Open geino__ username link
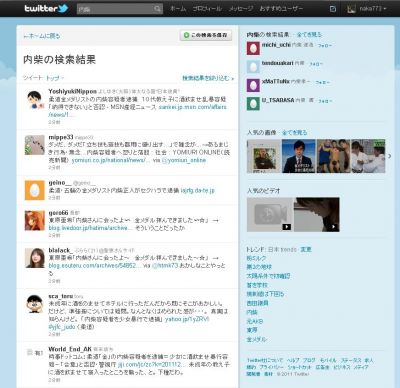The width and height of the screenshot is (400, 388). click(60, 183)
